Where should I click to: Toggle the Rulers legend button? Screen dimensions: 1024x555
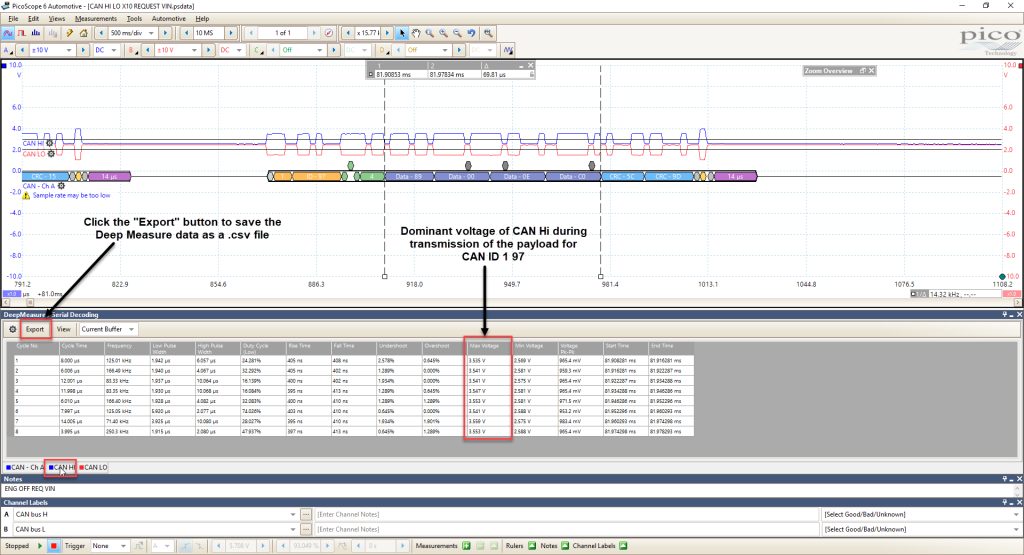click(x=532, y=546)
